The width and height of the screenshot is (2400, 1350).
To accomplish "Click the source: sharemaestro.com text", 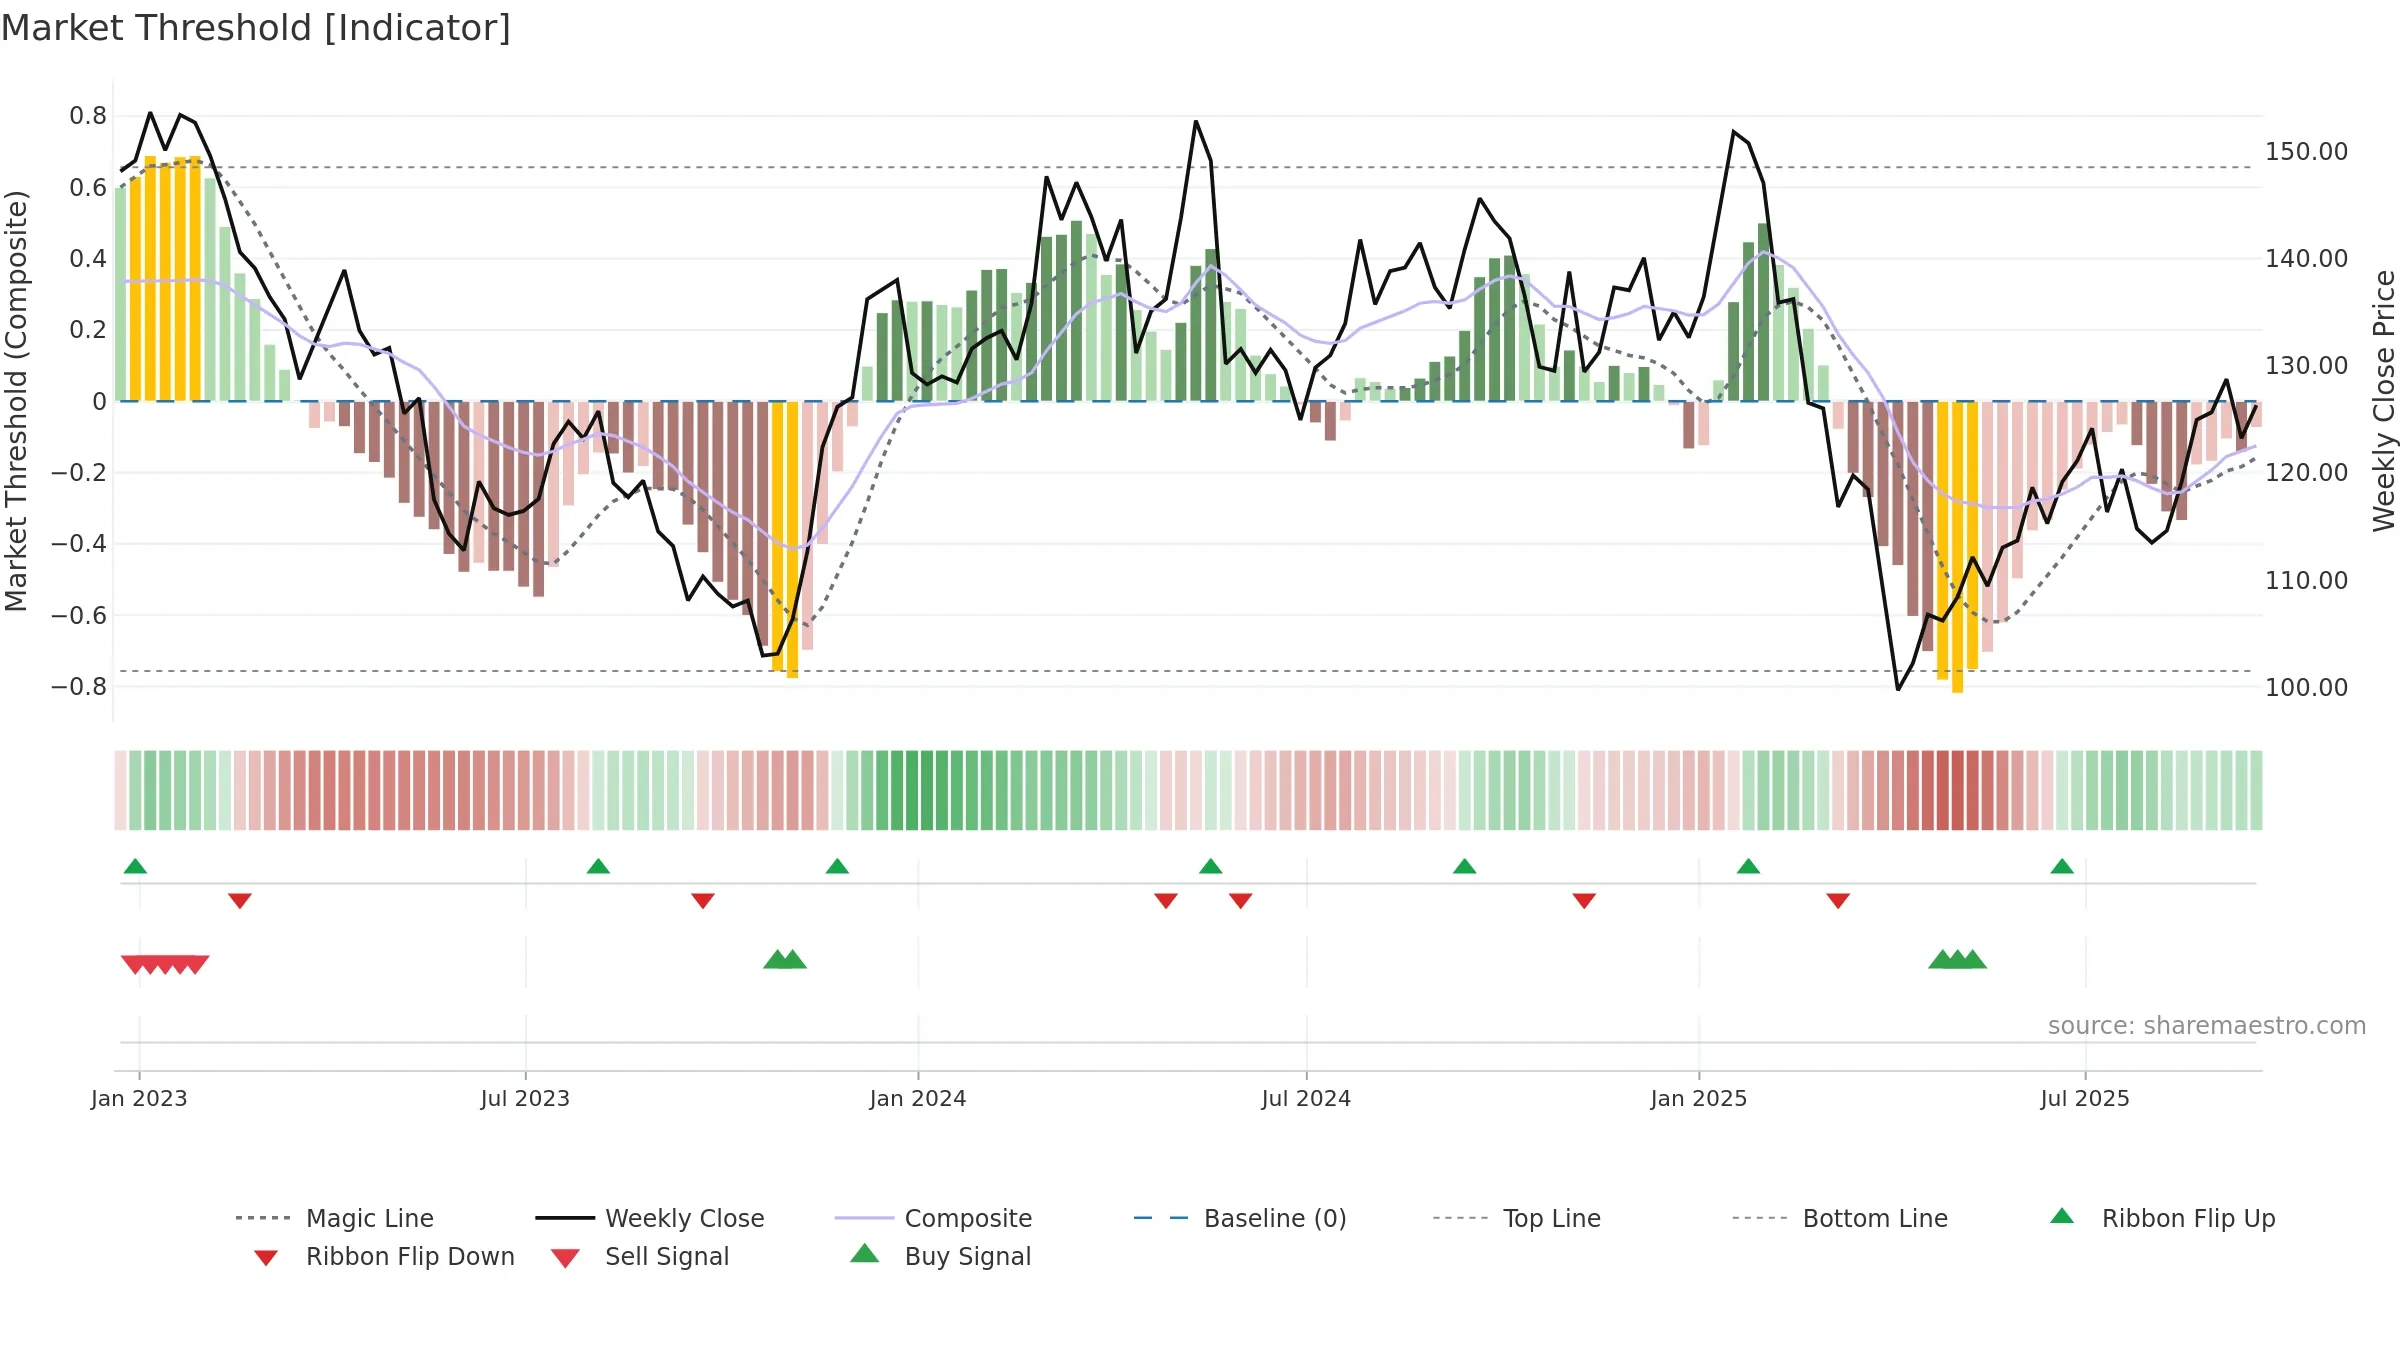I will pos(2207,1026).
